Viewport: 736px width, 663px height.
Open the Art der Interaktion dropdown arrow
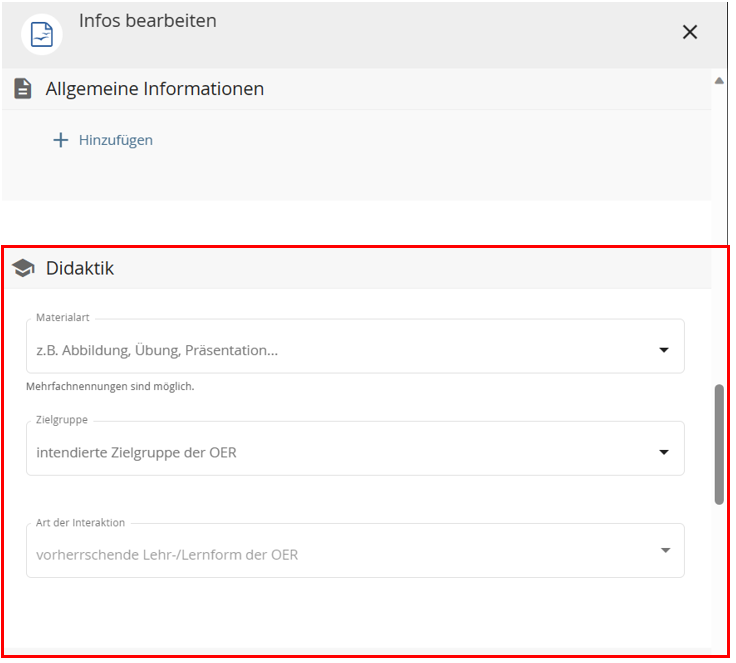click(664, 551)
